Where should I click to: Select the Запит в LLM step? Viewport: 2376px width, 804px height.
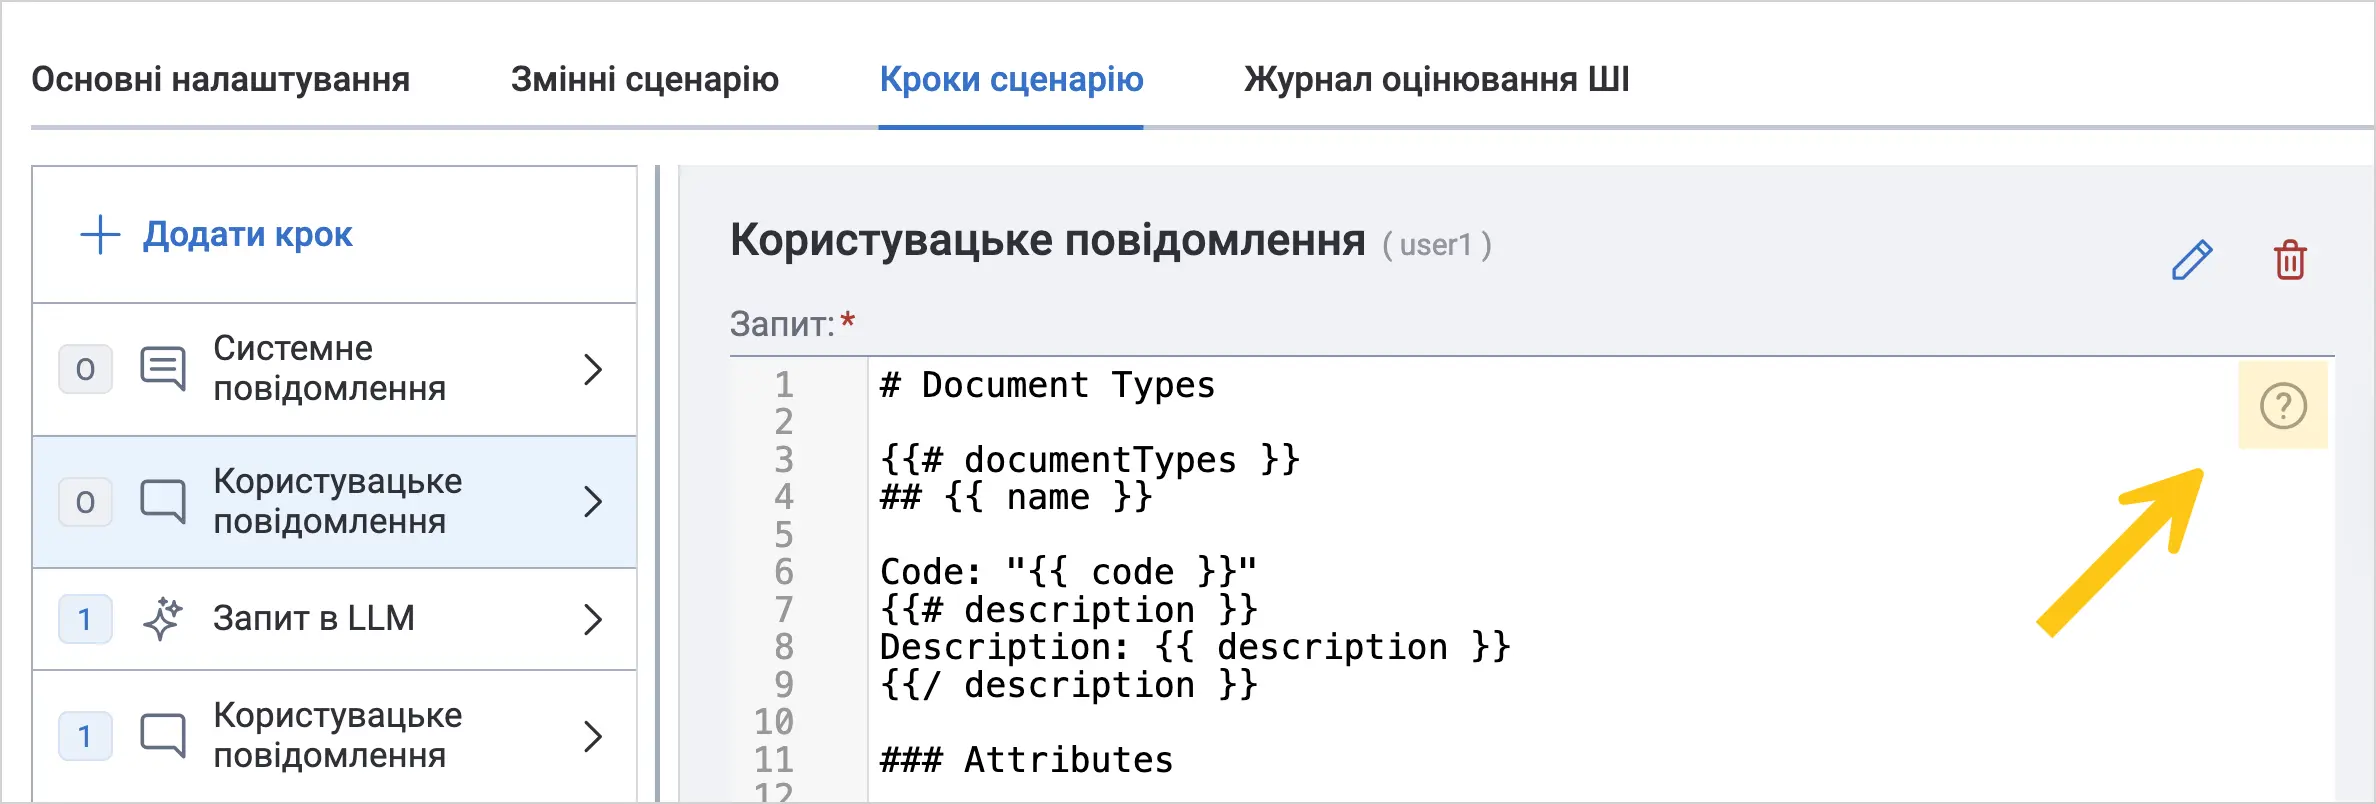pyautogui.click(x=334, y=619)
